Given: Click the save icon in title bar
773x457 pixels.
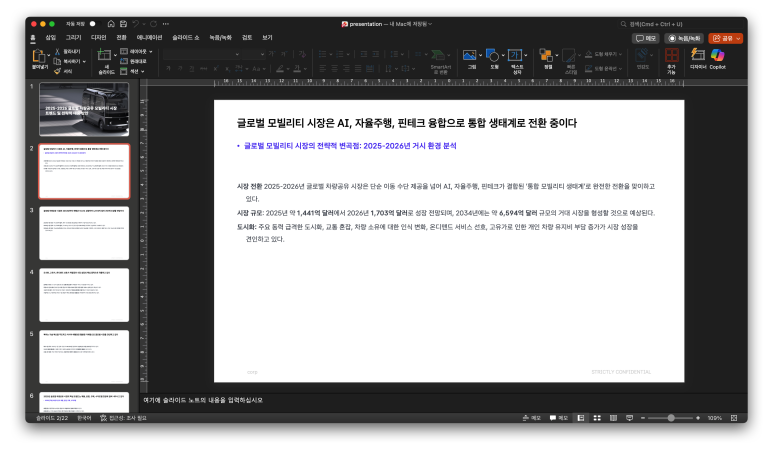Looking at the screenshot, I should (x=123, y=23).
